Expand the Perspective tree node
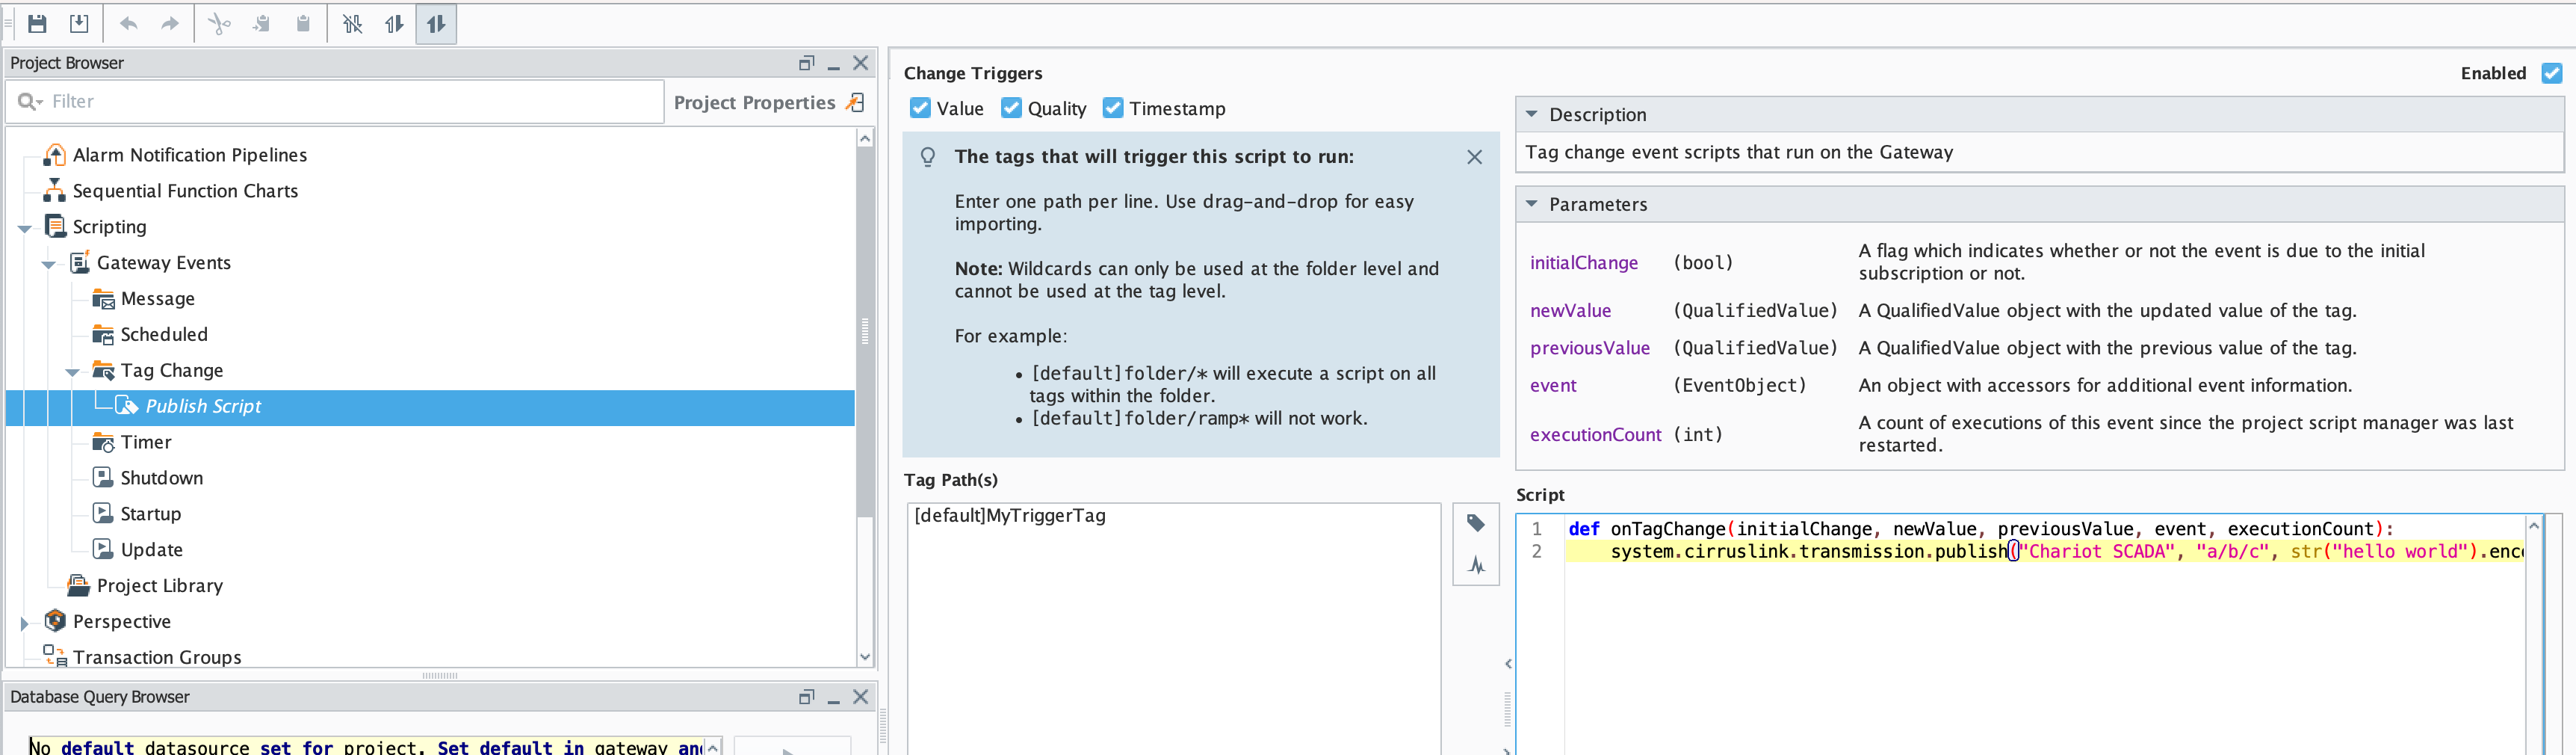2576x755 pixels. 25,623
